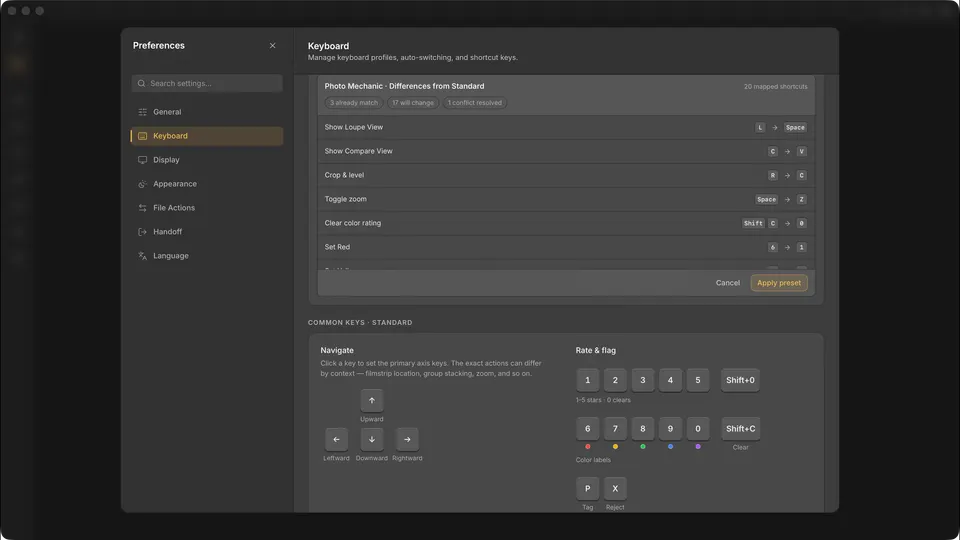Apply the Photo Mechanic preset

(779, 283)
